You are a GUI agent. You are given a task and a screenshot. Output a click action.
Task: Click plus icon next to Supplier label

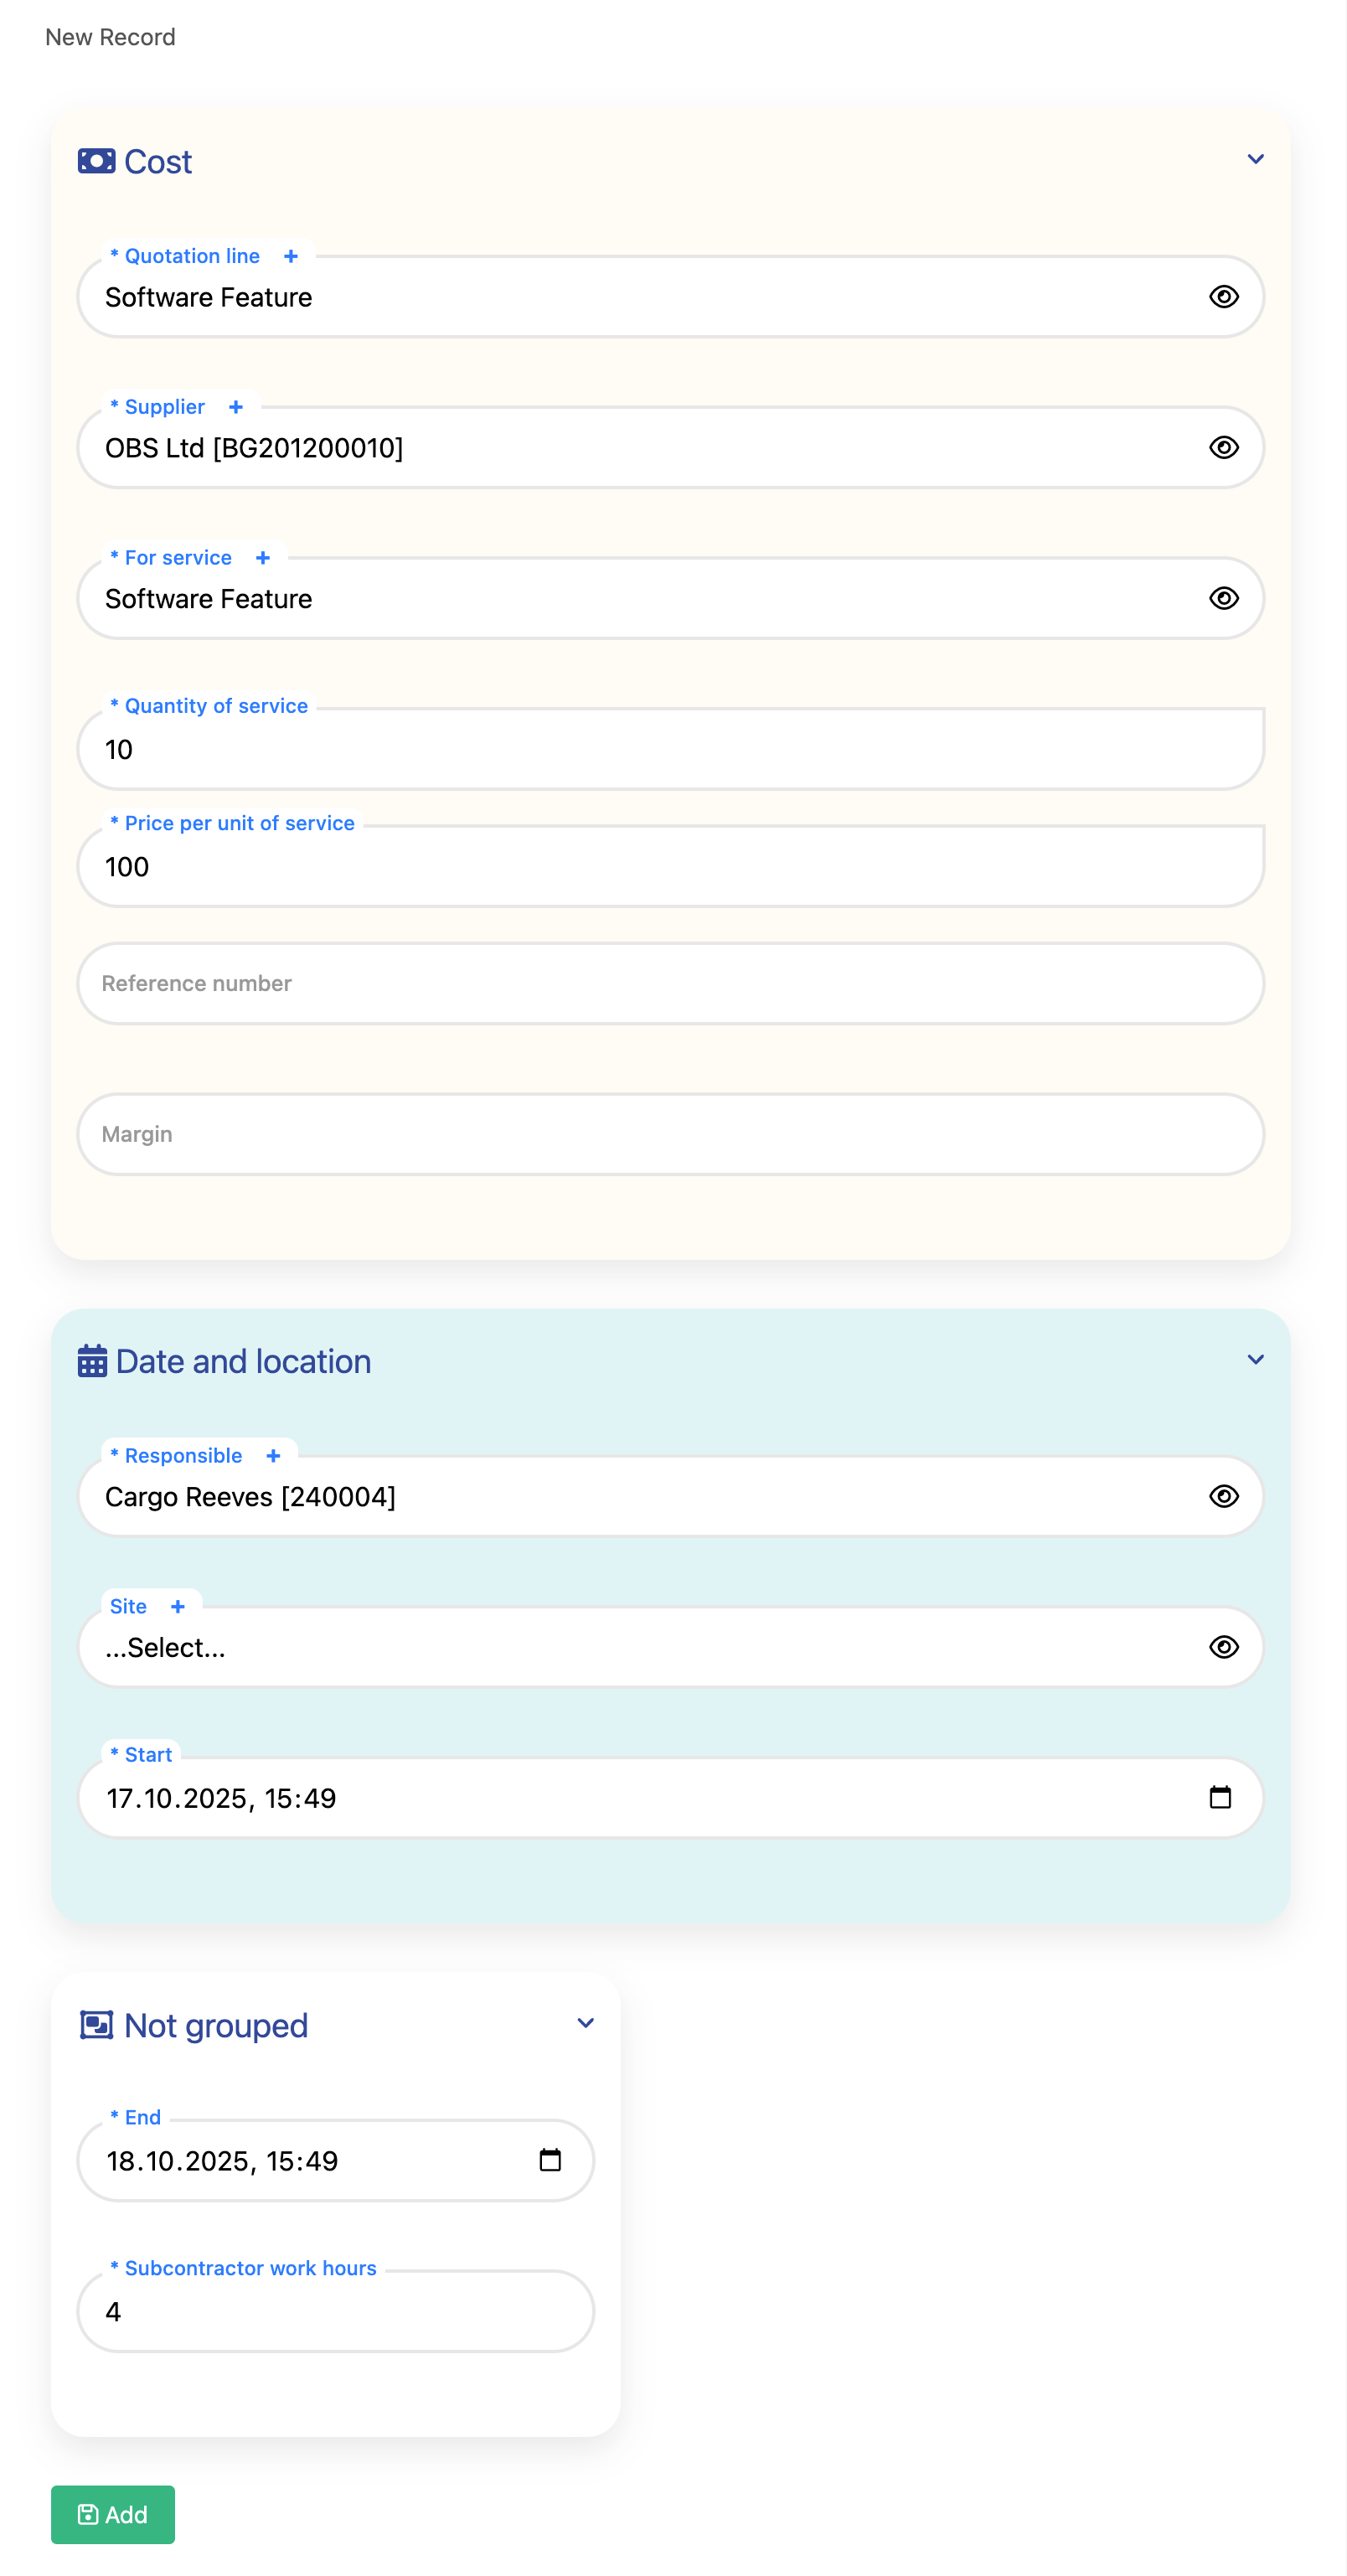tap(236, 407)
